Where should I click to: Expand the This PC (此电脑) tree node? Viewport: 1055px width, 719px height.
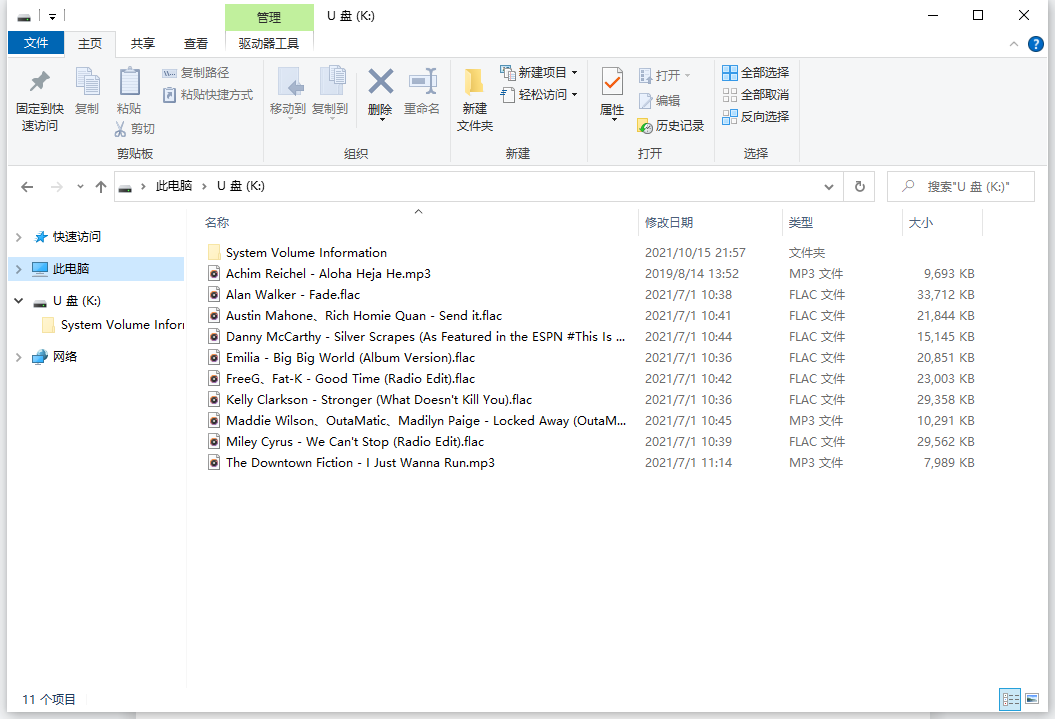19,269
